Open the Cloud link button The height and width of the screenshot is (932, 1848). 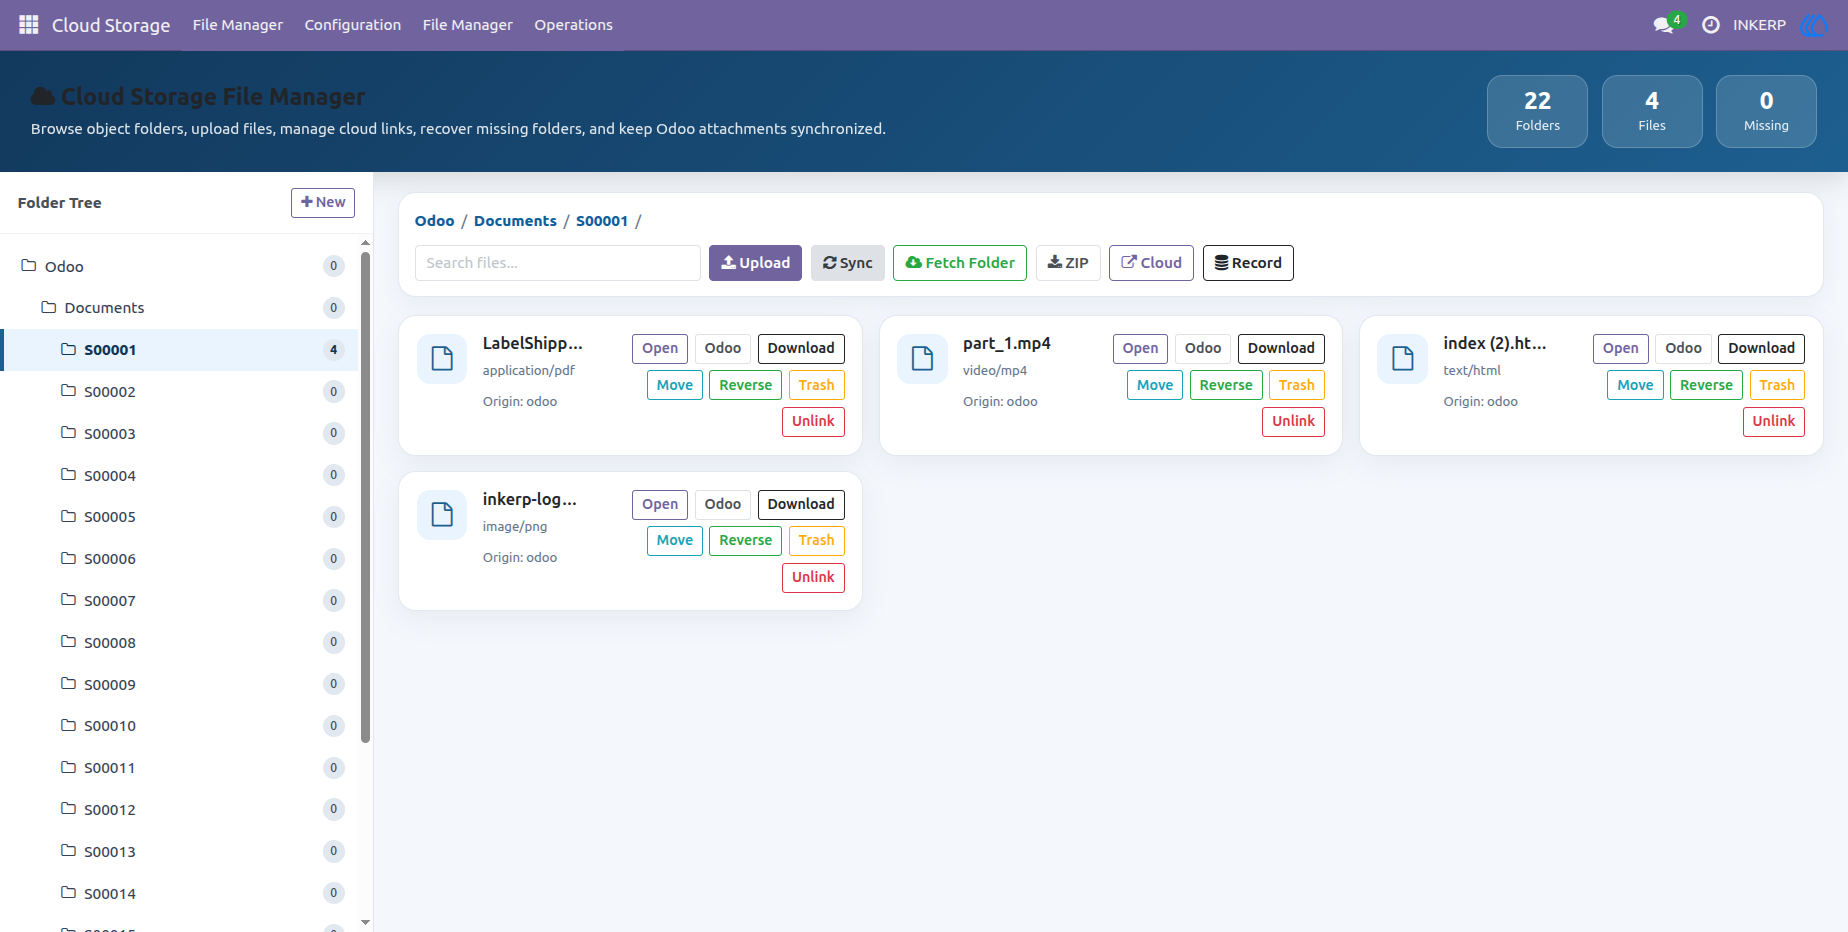(x=1151, y=263)
